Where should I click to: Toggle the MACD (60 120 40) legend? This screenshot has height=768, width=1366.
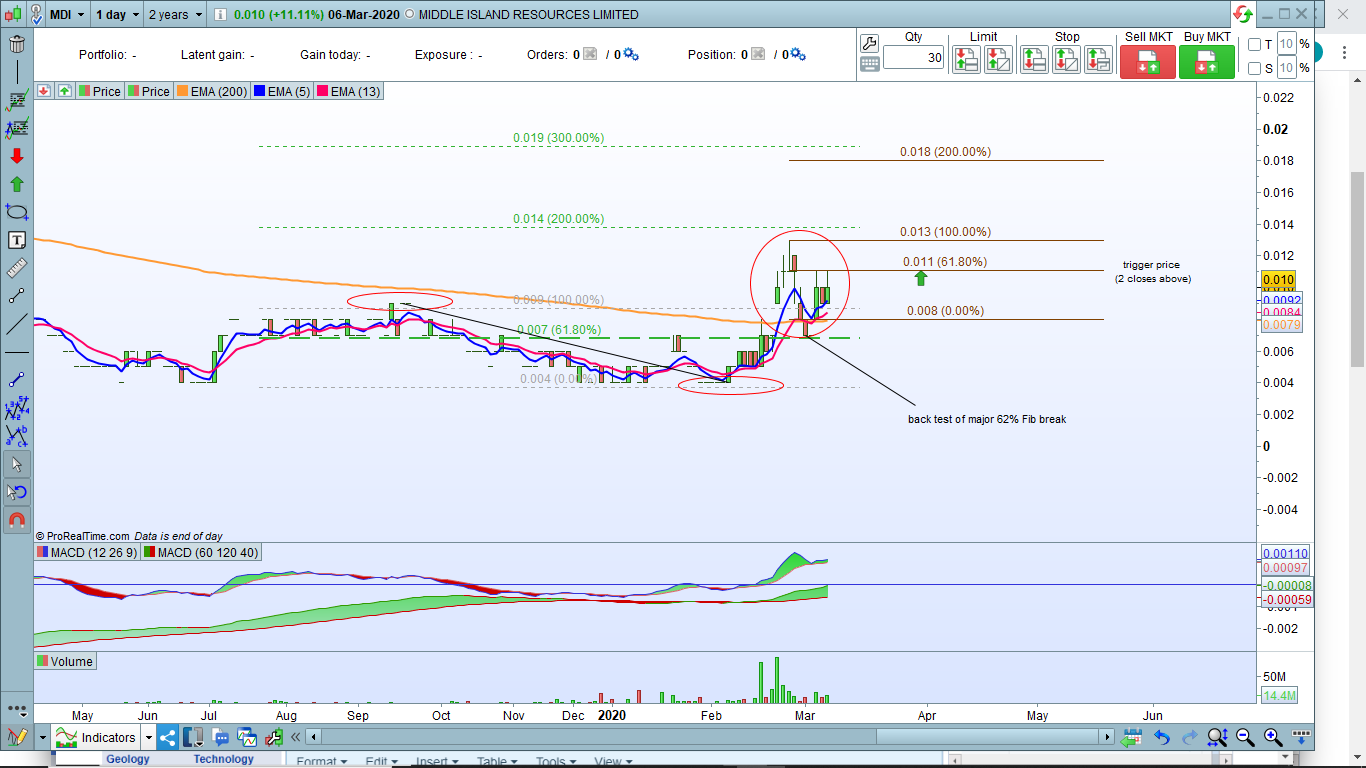[x=200, y=552]
